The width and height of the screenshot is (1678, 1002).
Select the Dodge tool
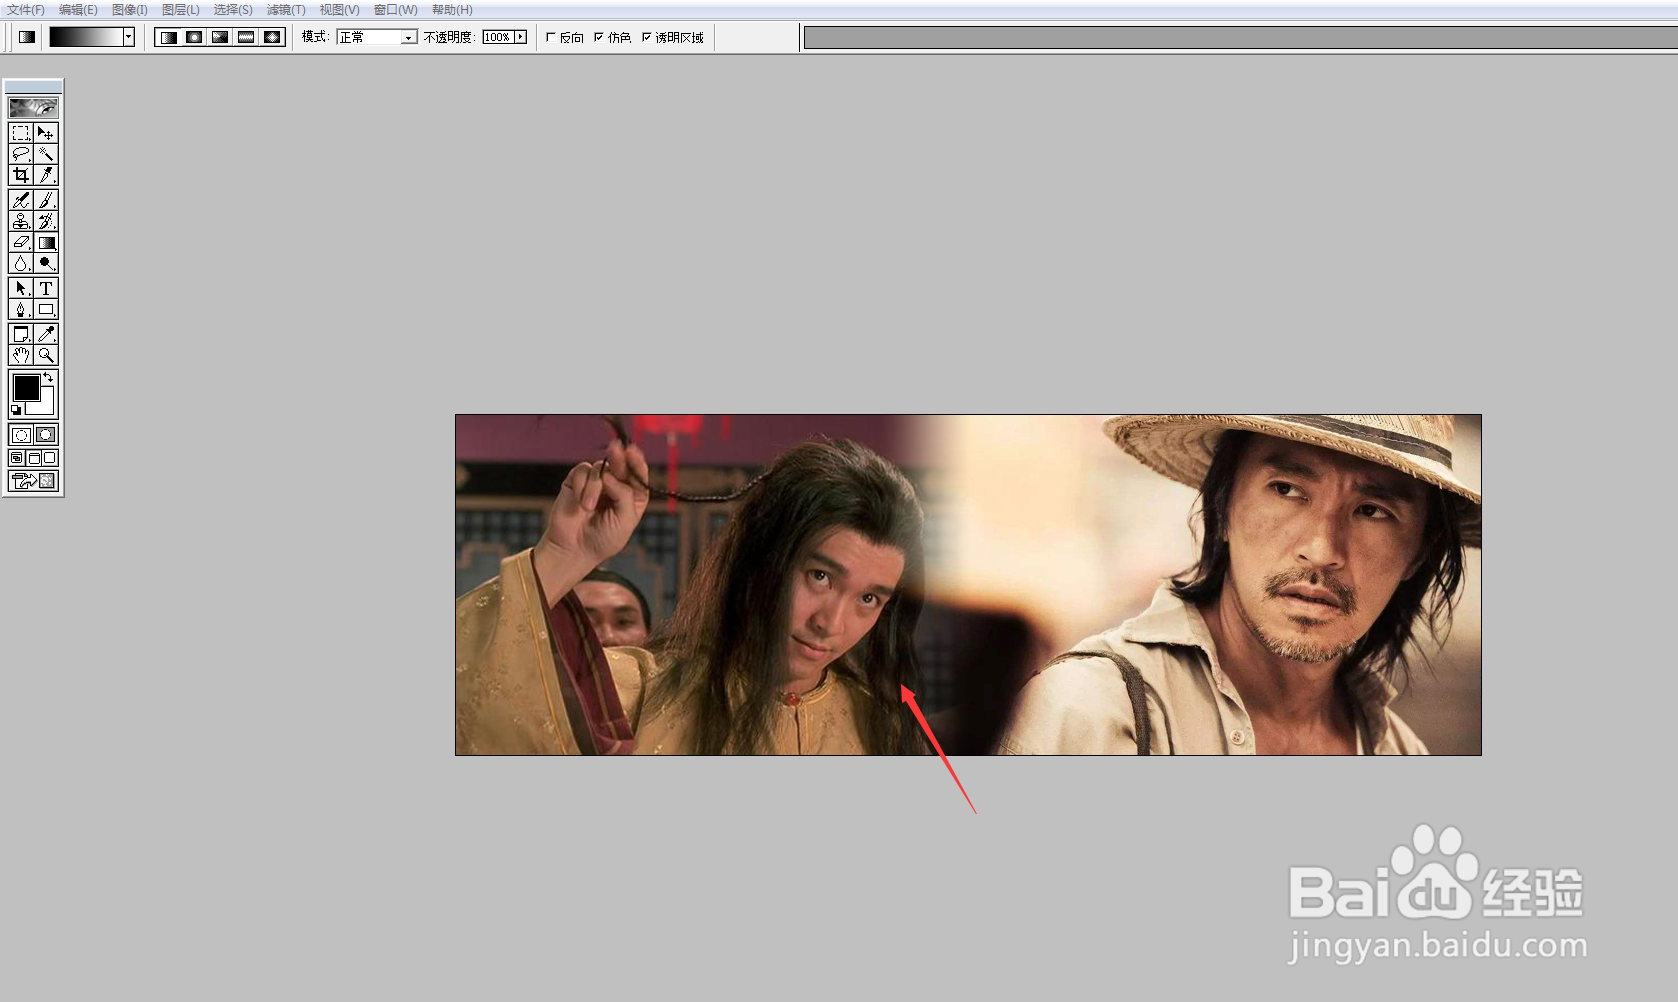click(46, 263)
